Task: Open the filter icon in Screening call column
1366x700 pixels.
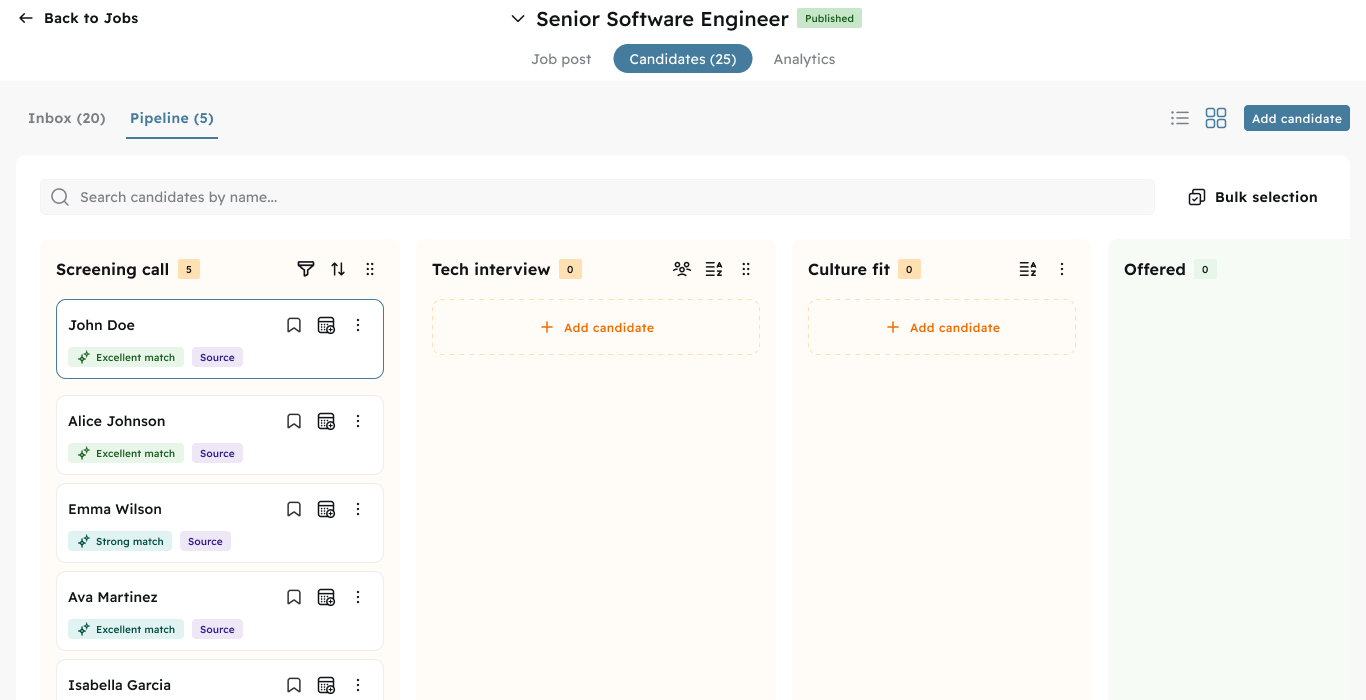Action: pyautogui.click(x=306, y=269)
